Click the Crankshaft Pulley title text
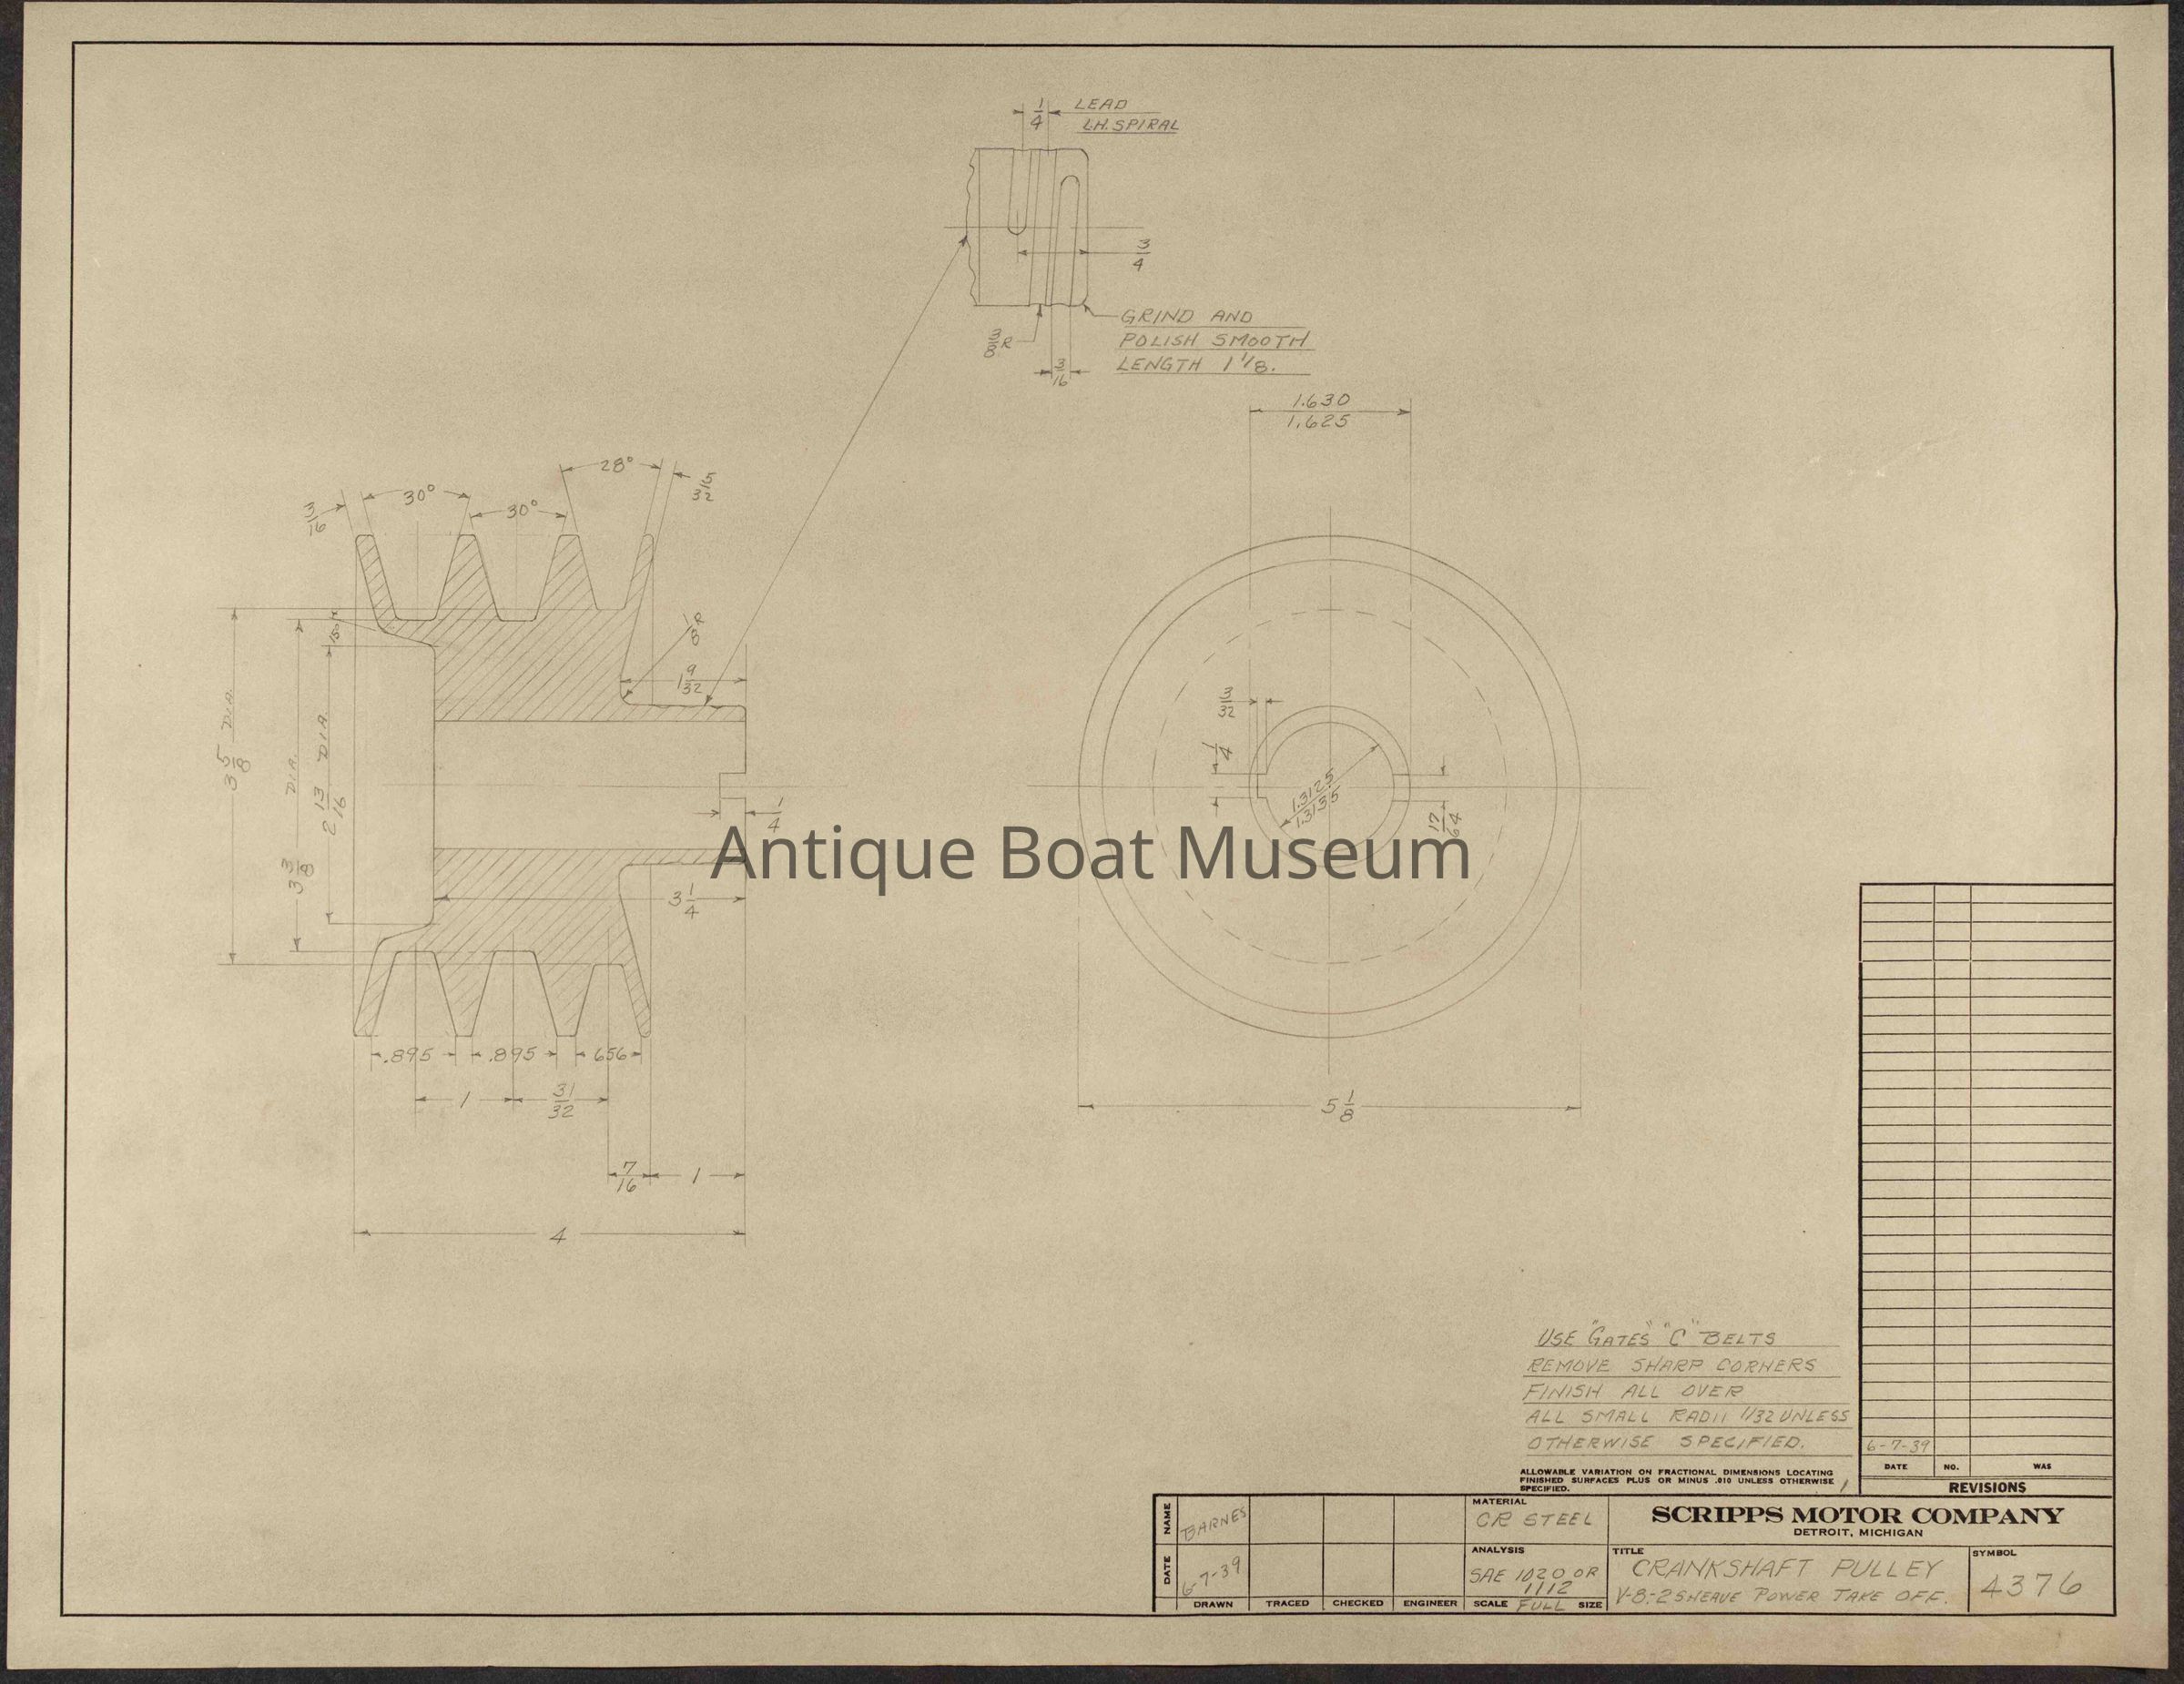Viewport: 2184px width, 1684px height. pos(1786,1568)
